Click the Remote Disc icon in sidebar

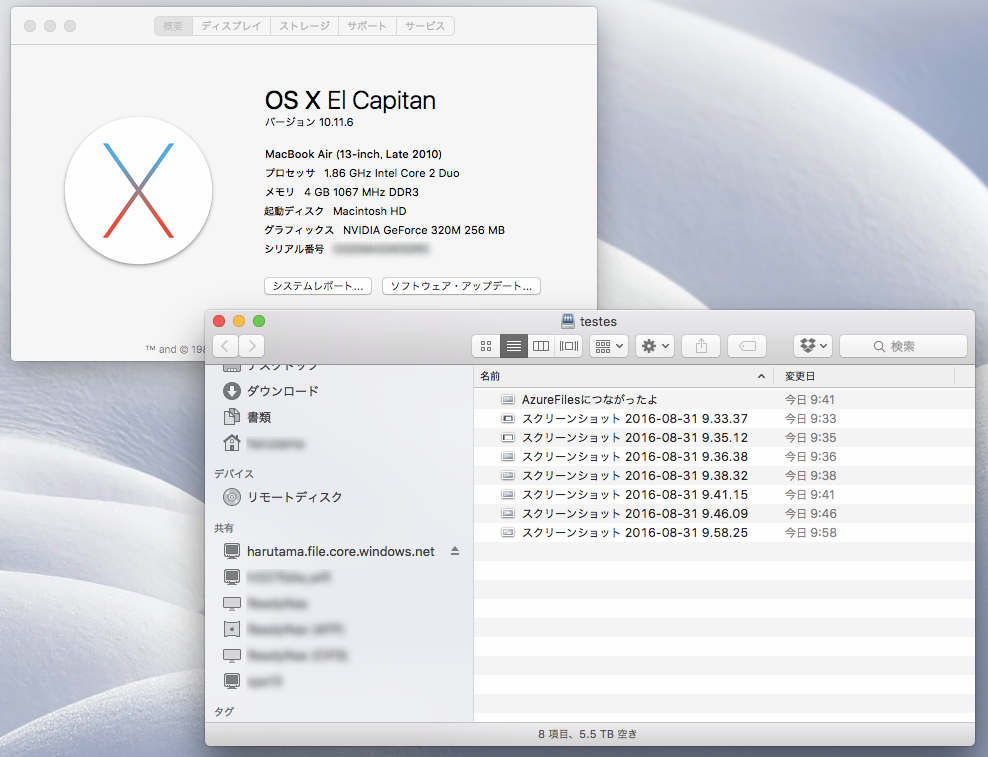tap(232, 497)
